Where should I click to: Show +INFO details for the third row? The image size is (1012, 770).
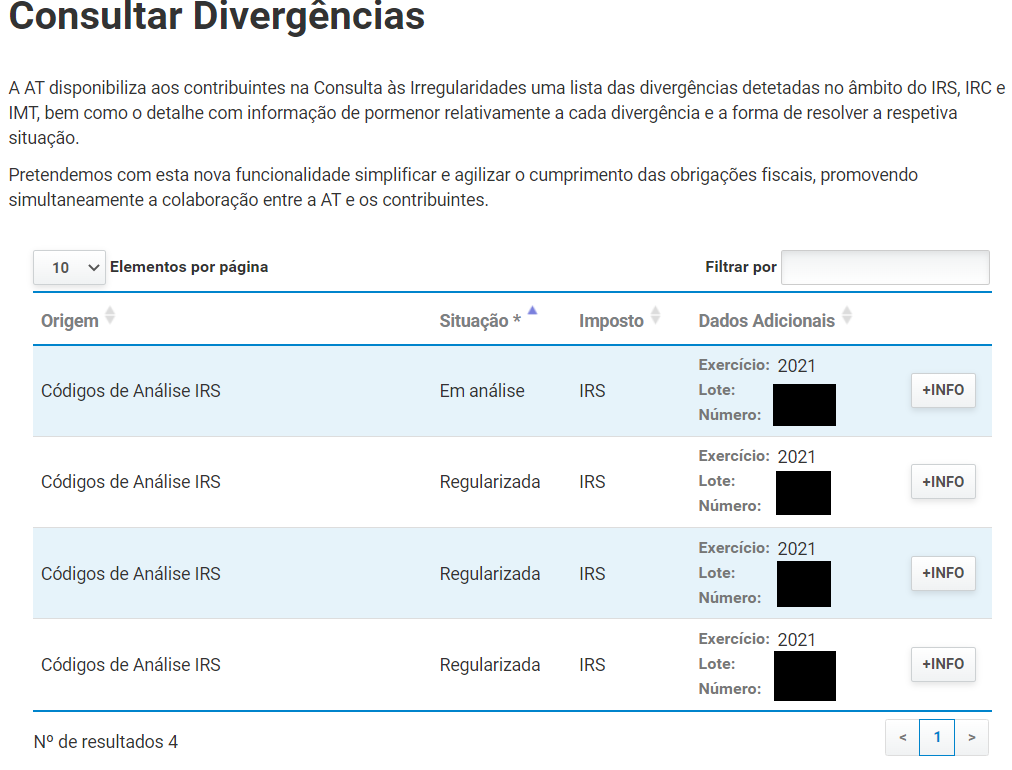click(942, 573)
